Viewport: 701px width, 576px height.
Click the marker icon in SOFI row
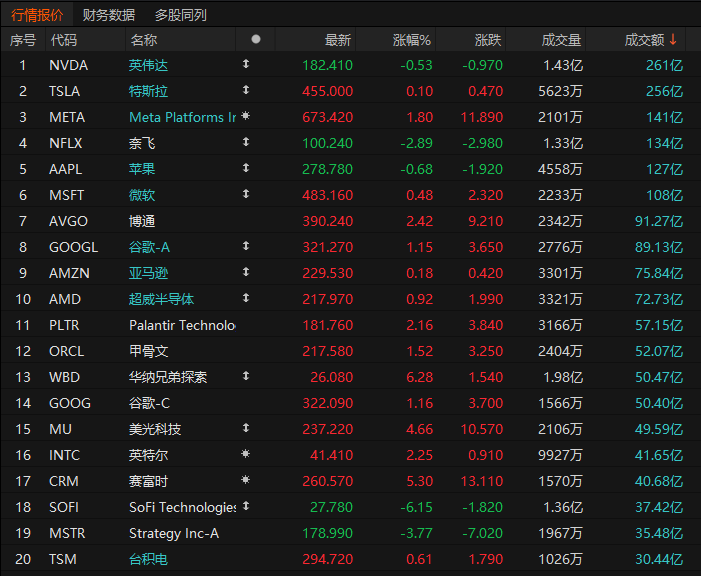[x=245, y=505]
